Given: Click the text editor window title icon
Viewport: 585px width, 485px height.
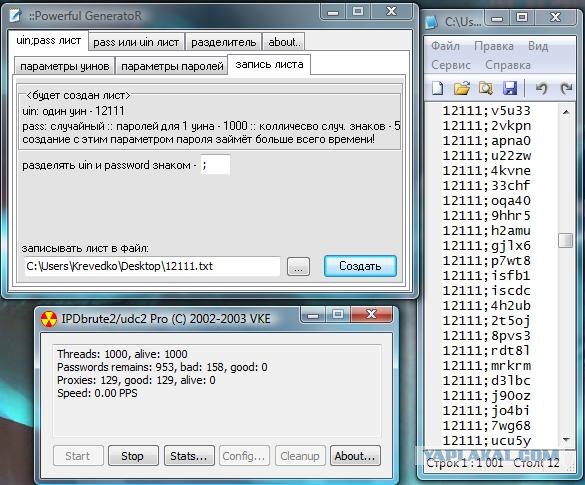Looking at the screenshot, I should 432,22.
